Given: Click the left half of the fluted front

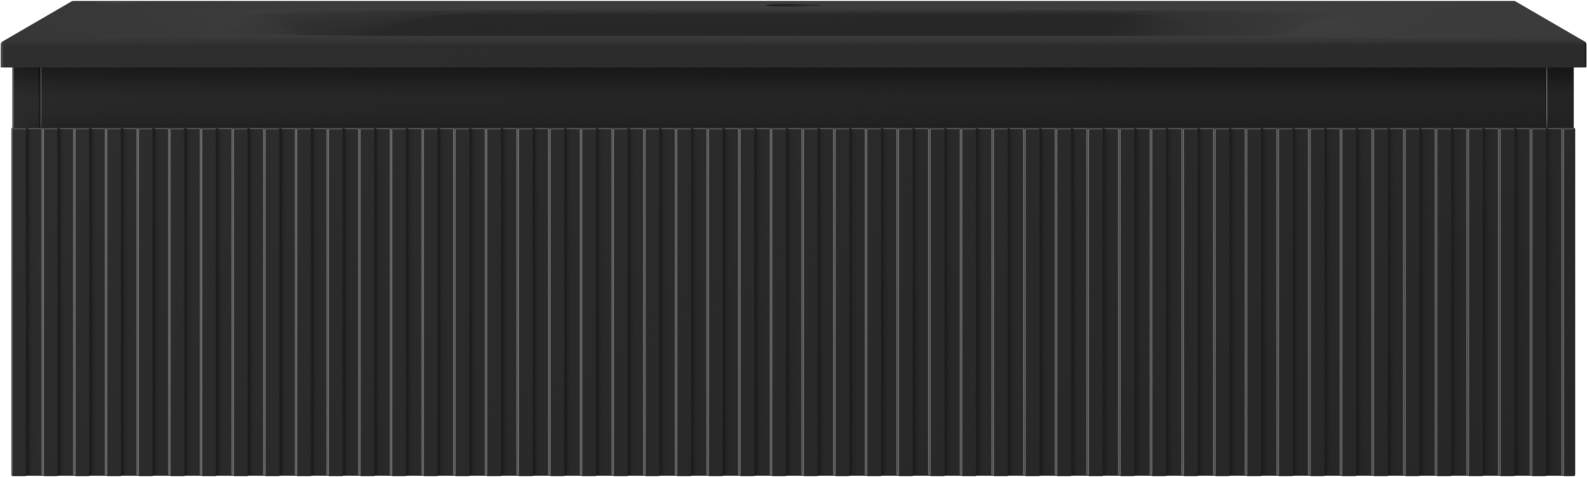Looking at the screenshot, I should (401, 301).
